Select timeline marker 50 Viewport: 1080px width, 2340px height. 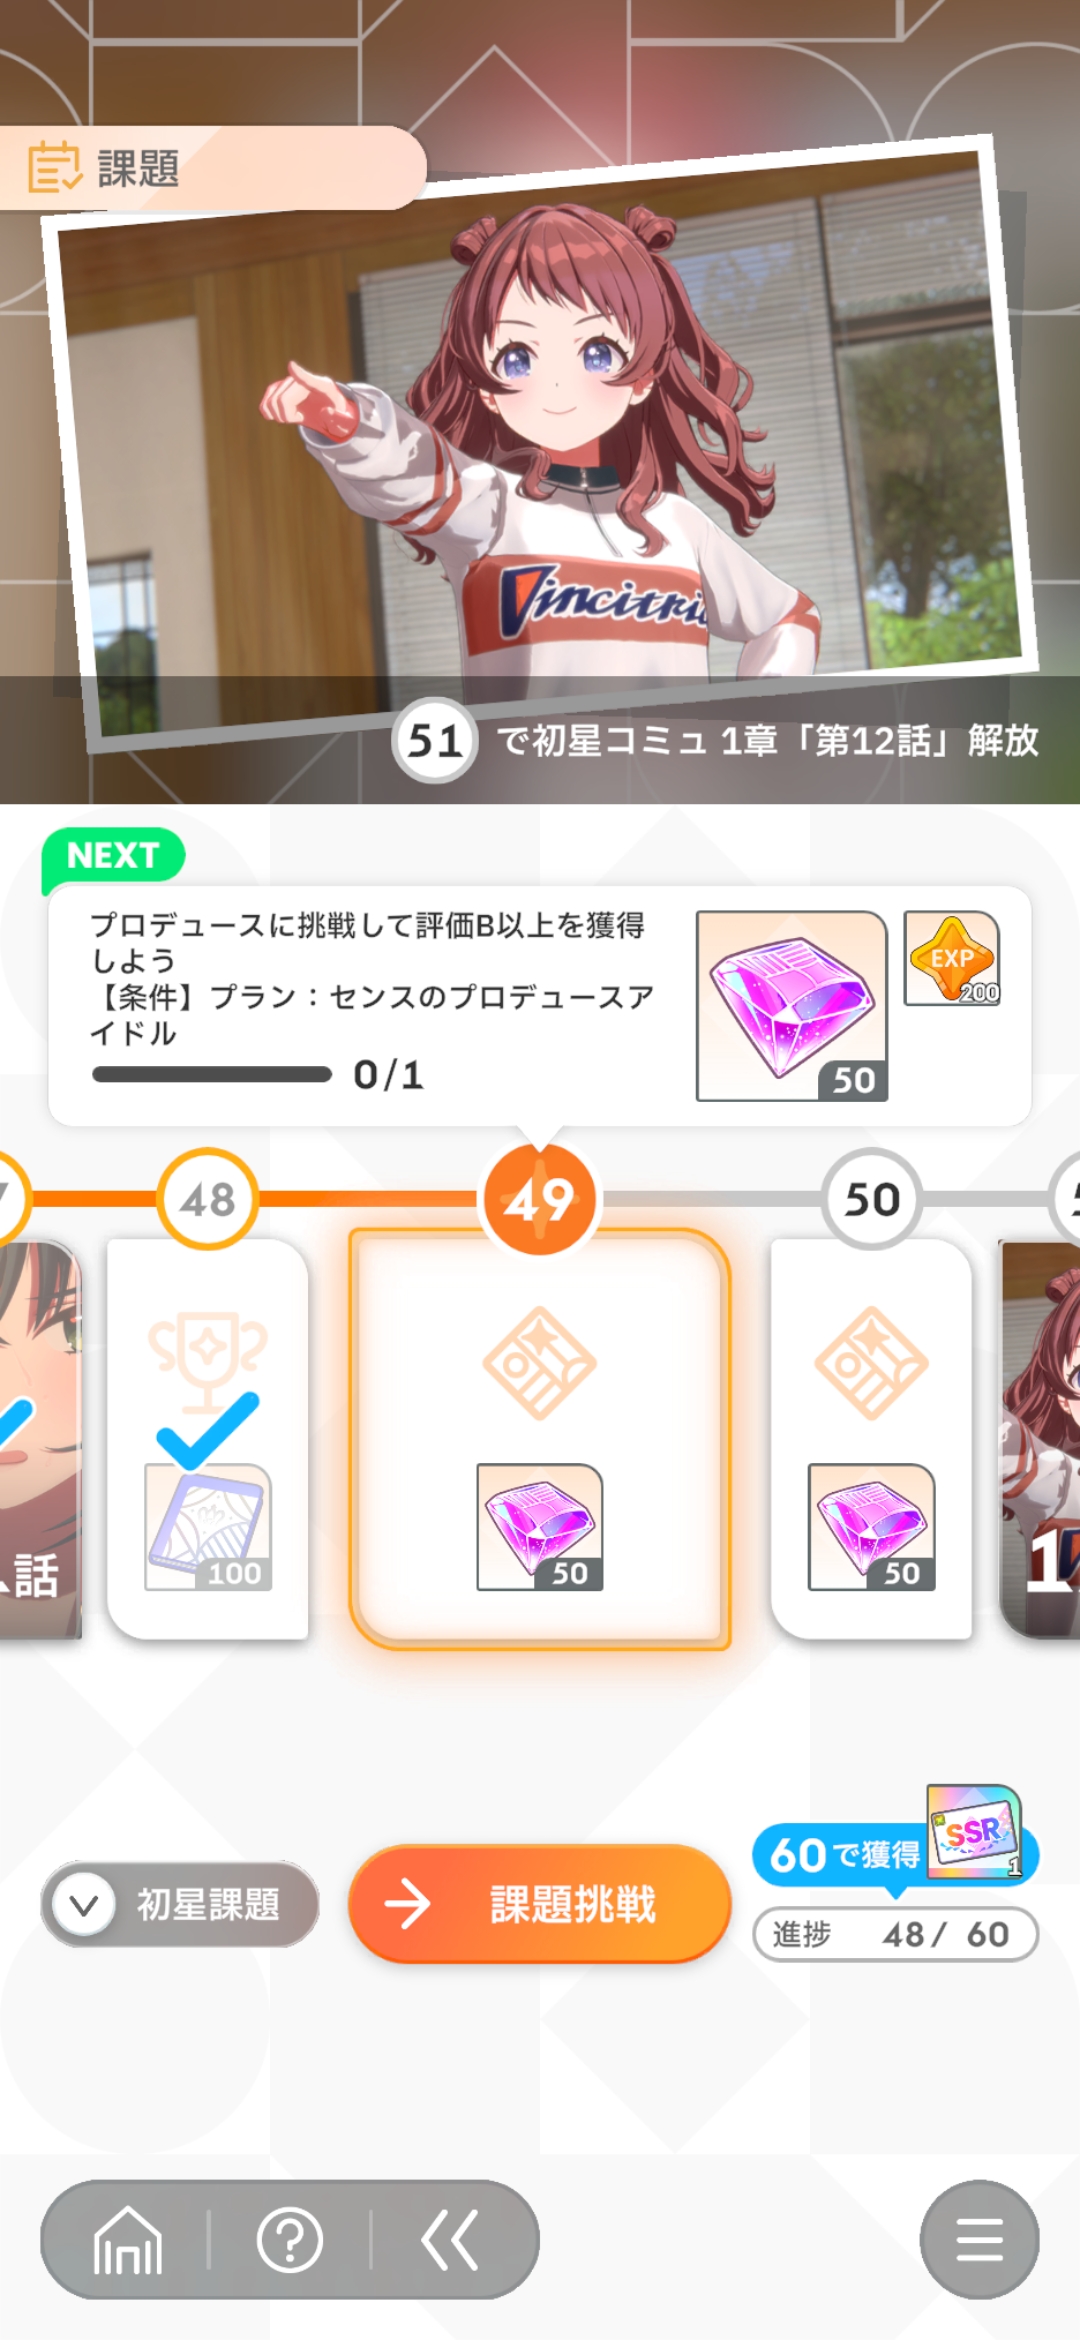click(x=872, y=1198)
